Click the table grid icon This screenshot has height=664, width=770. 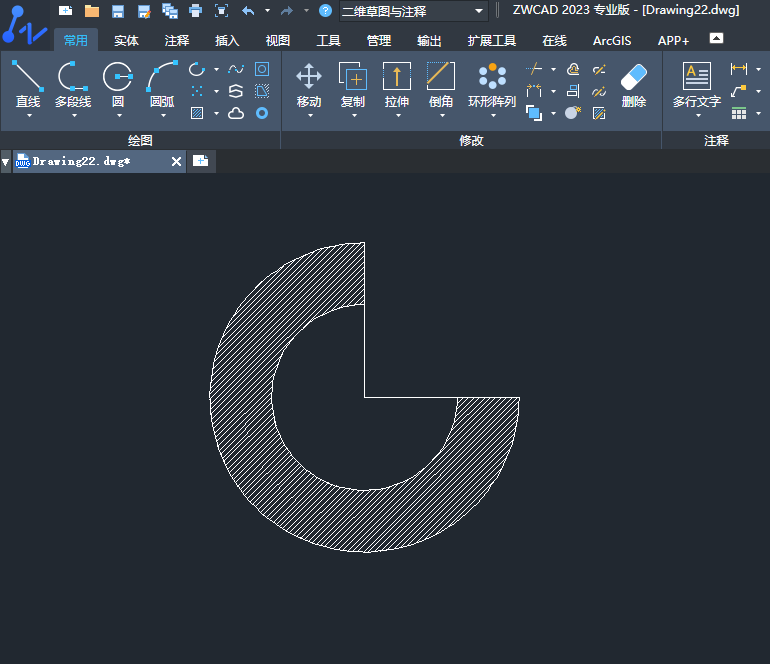(x=739, y=113)
